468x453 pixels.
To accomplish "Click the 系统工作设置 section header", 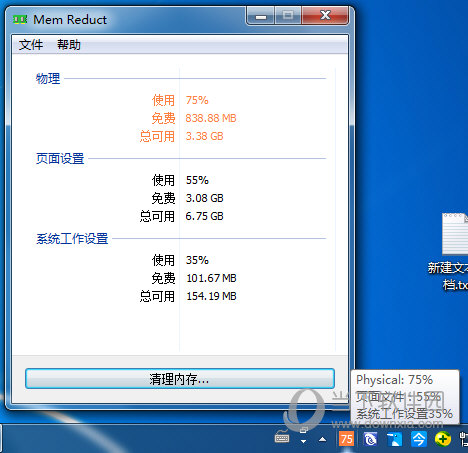I will [72, 239].
